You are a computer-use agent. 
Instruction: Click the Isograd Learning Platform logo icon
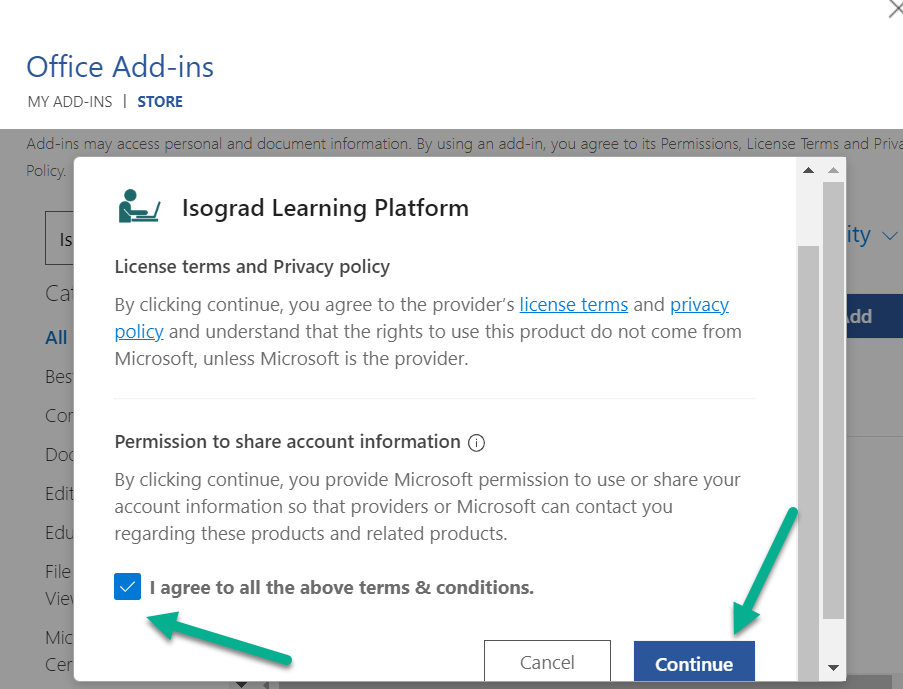139,206
